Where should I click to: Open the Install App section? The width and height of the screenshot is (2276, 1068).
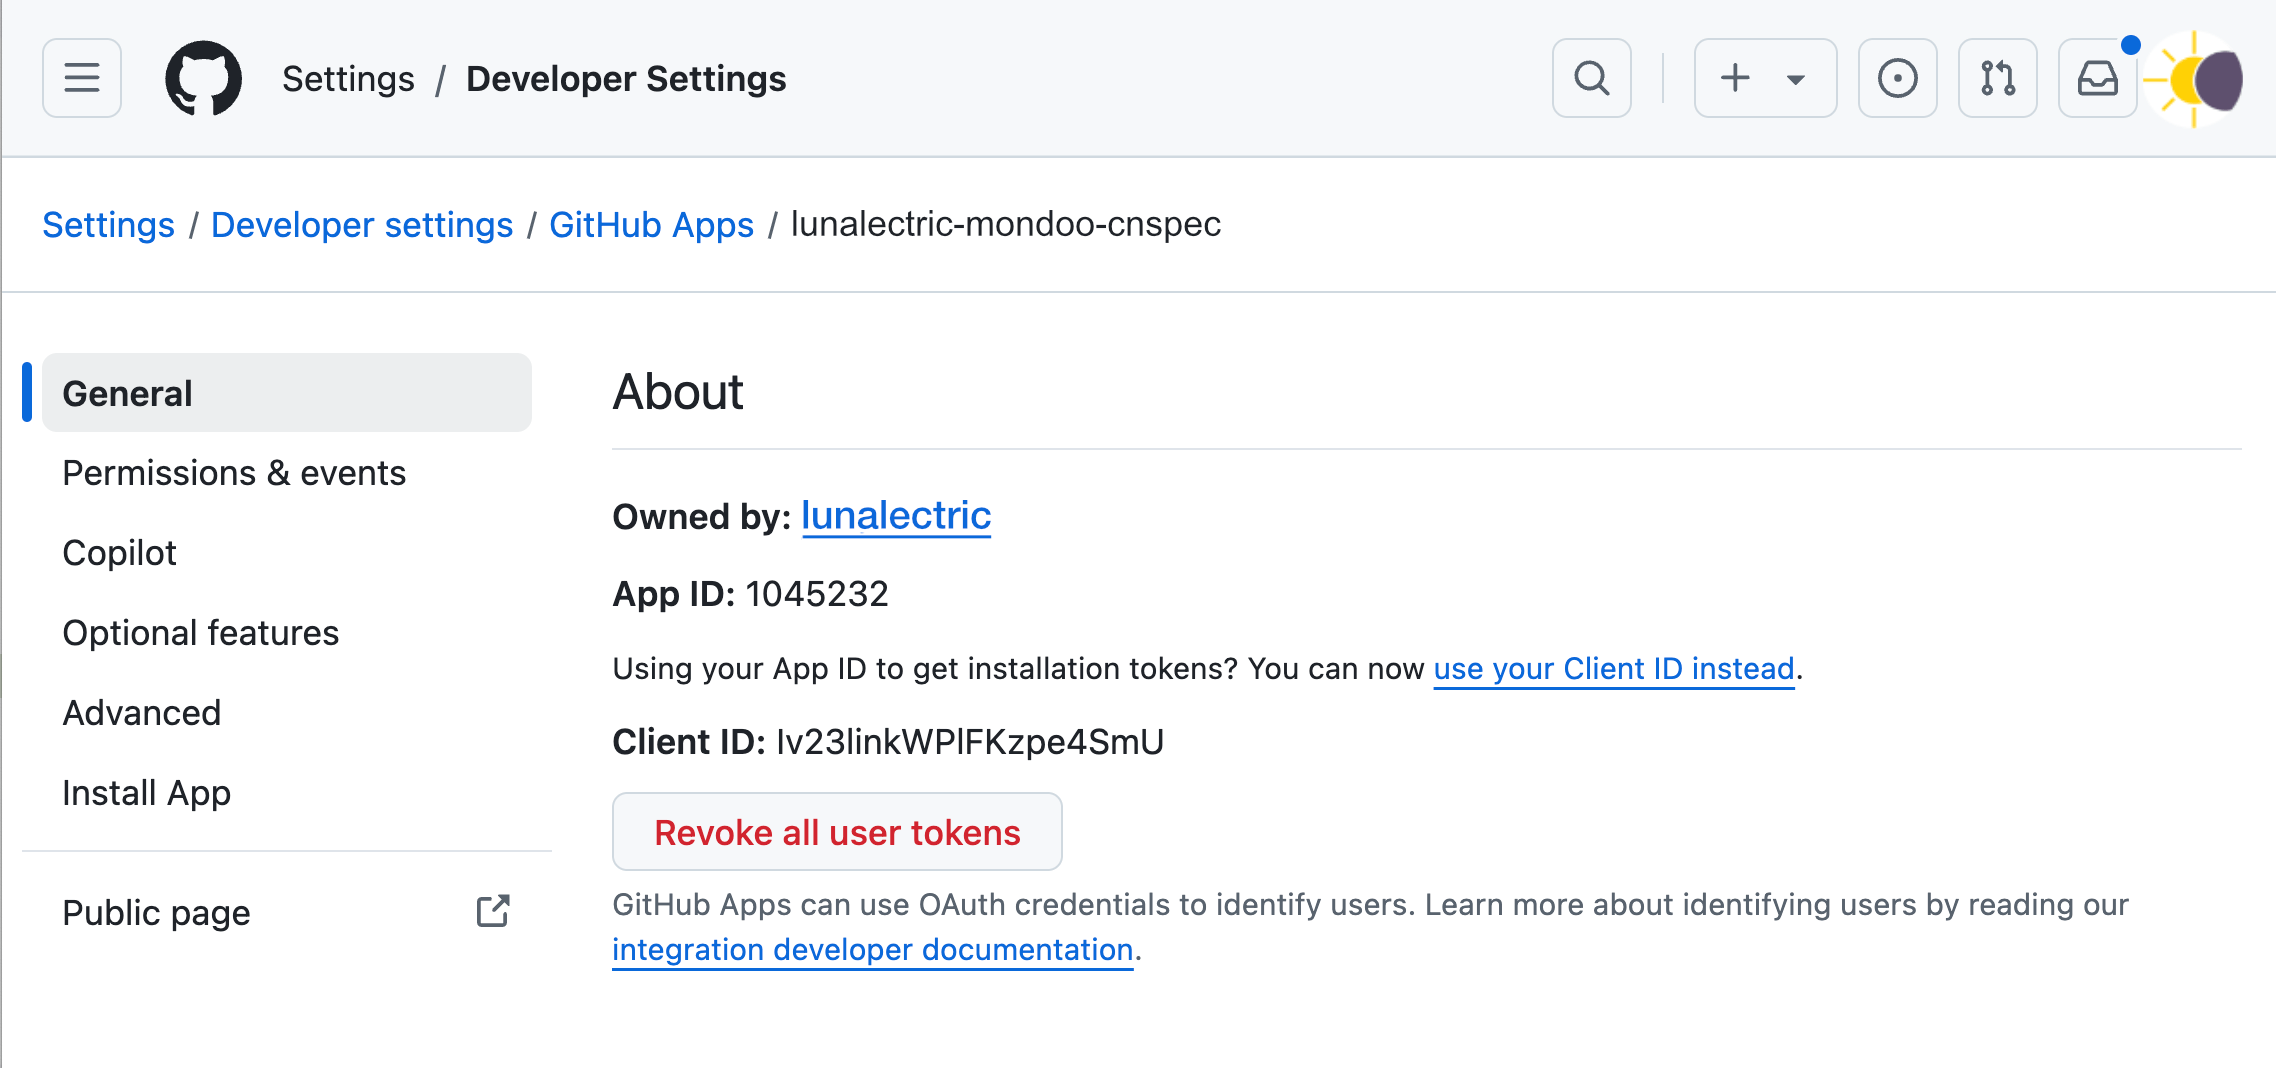click(x=146, y=792)
